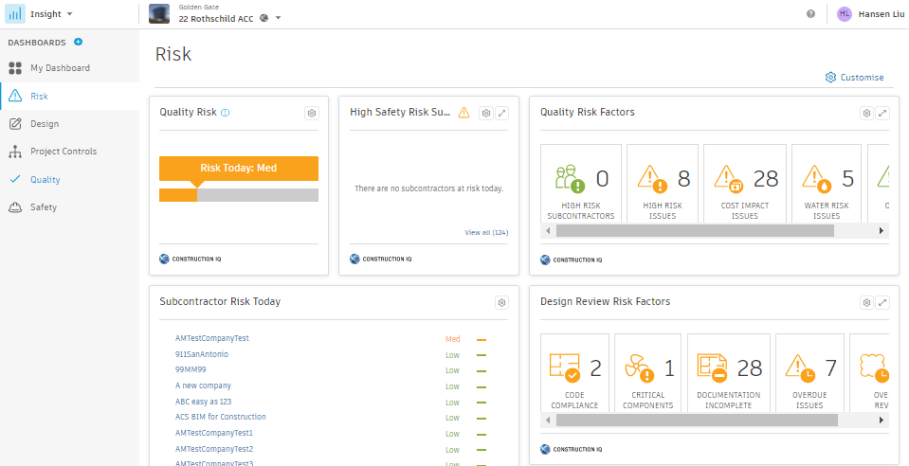Add a new dashboard with plus icon
The image size is (909, 466).
[x=78, y=42]
